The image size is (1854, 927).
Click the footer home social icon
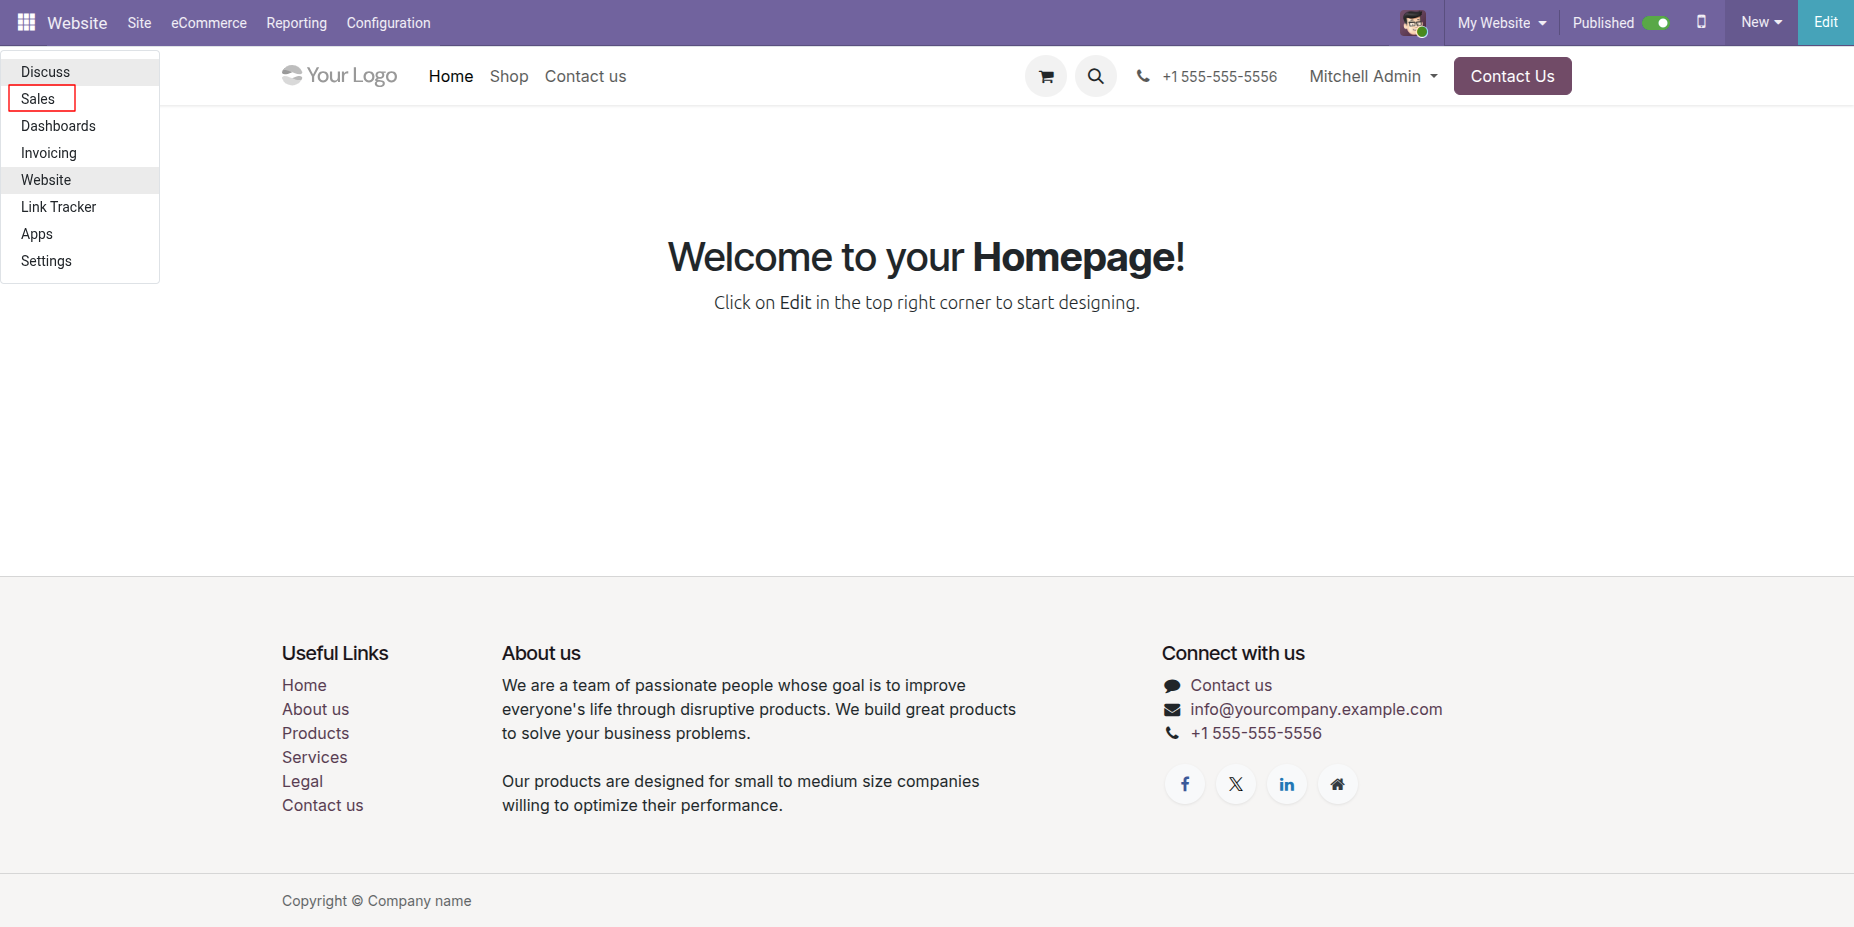tap(1338, 784)
